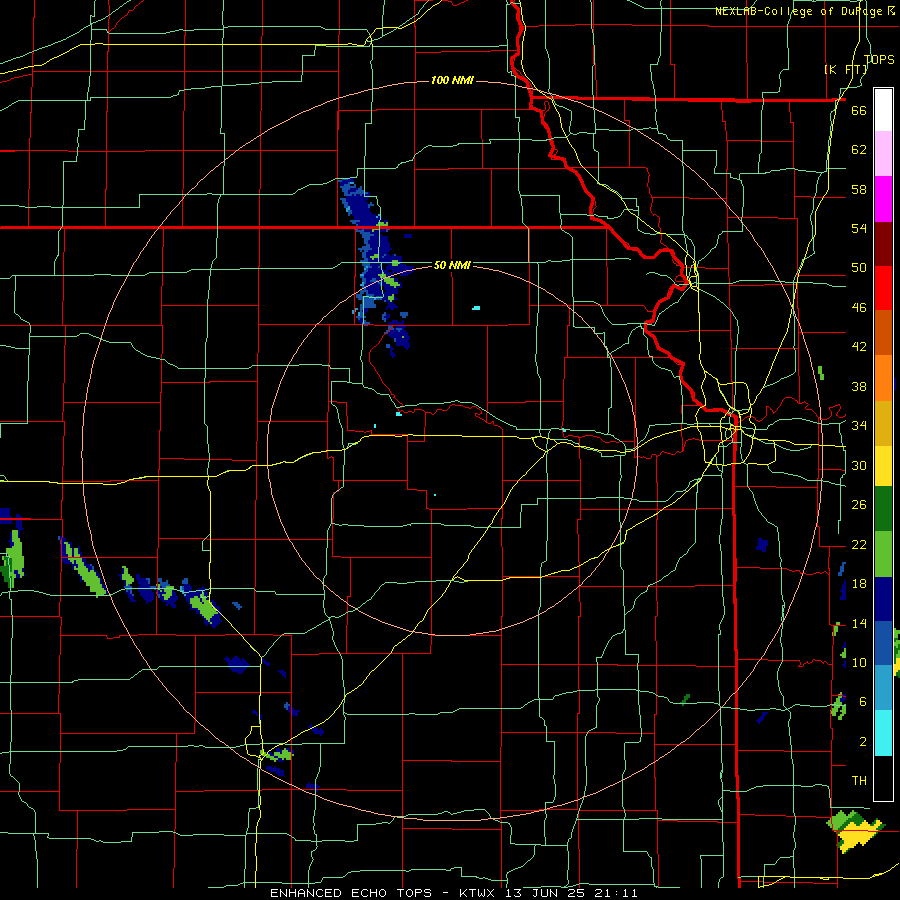900x900 pixels.
Task: Click the 50 NMI range ring label
Action: [x=452, y=265]
